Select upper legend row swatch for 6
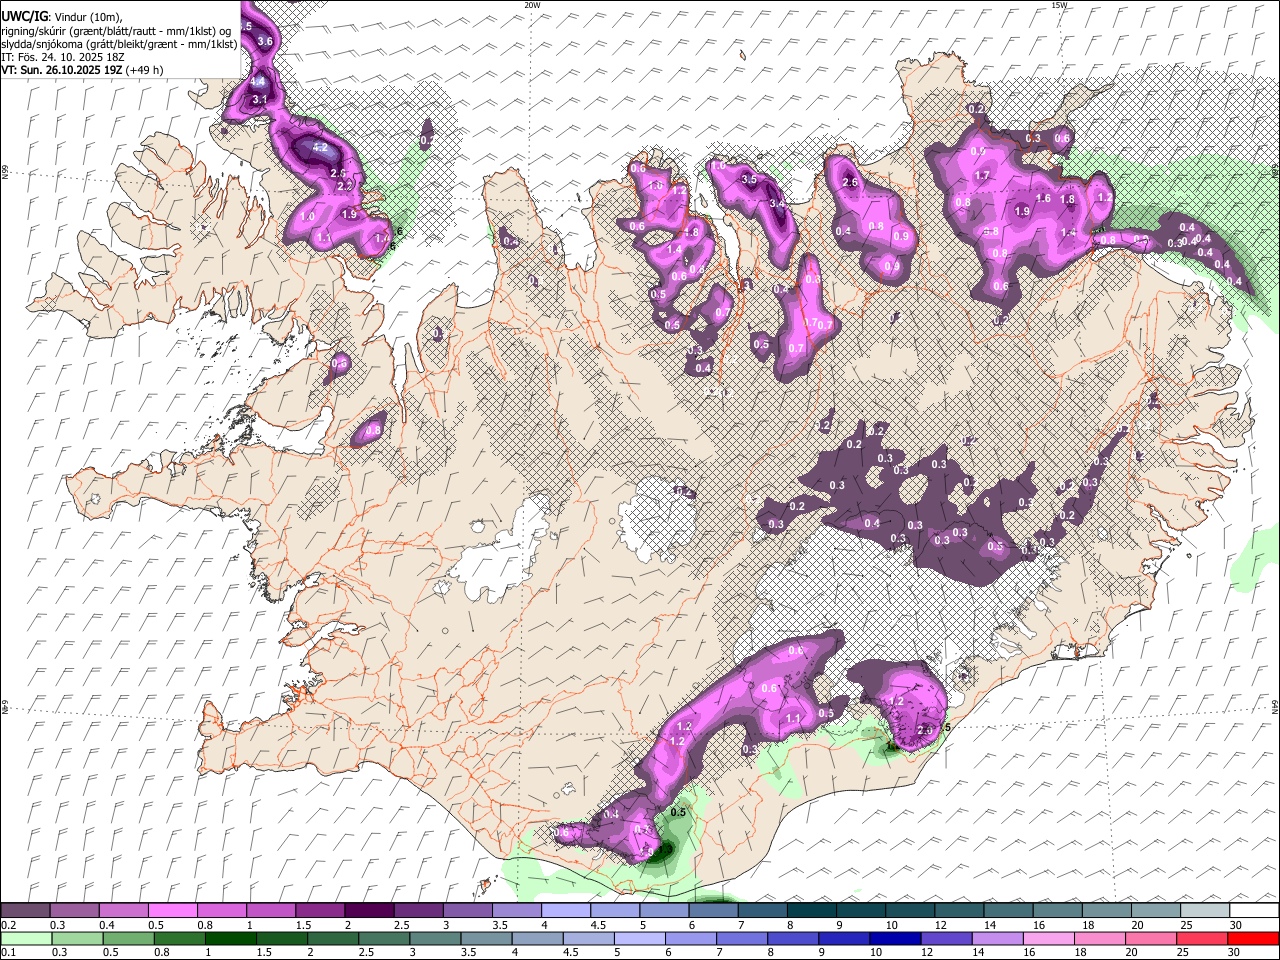This screenshot has height=960, width=1280. pyautogui.click(x=714, y=910)
